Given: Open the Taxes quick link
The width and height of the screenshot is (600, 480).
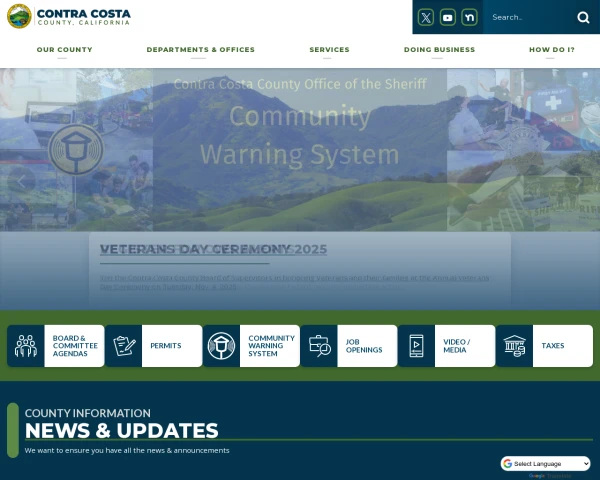Looking at the screenshot, I should [545, 346].
